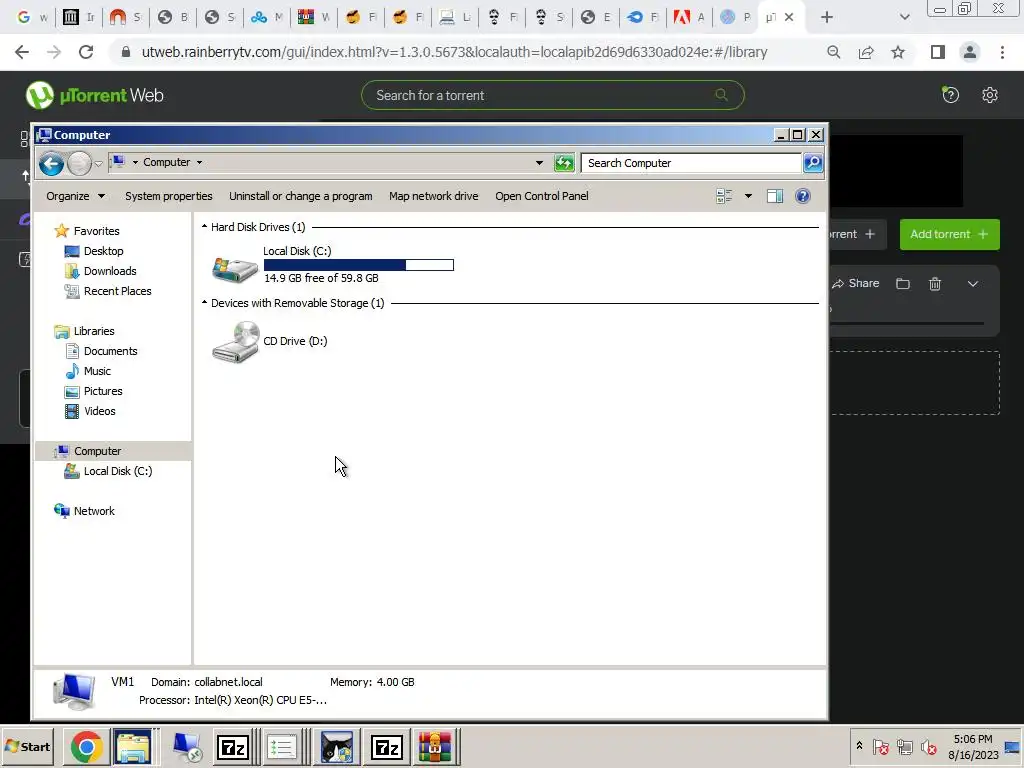Expand the Computer breadcrumb arrow in address bar
This screenshot has height=768, width=1024.
[199, 162]
